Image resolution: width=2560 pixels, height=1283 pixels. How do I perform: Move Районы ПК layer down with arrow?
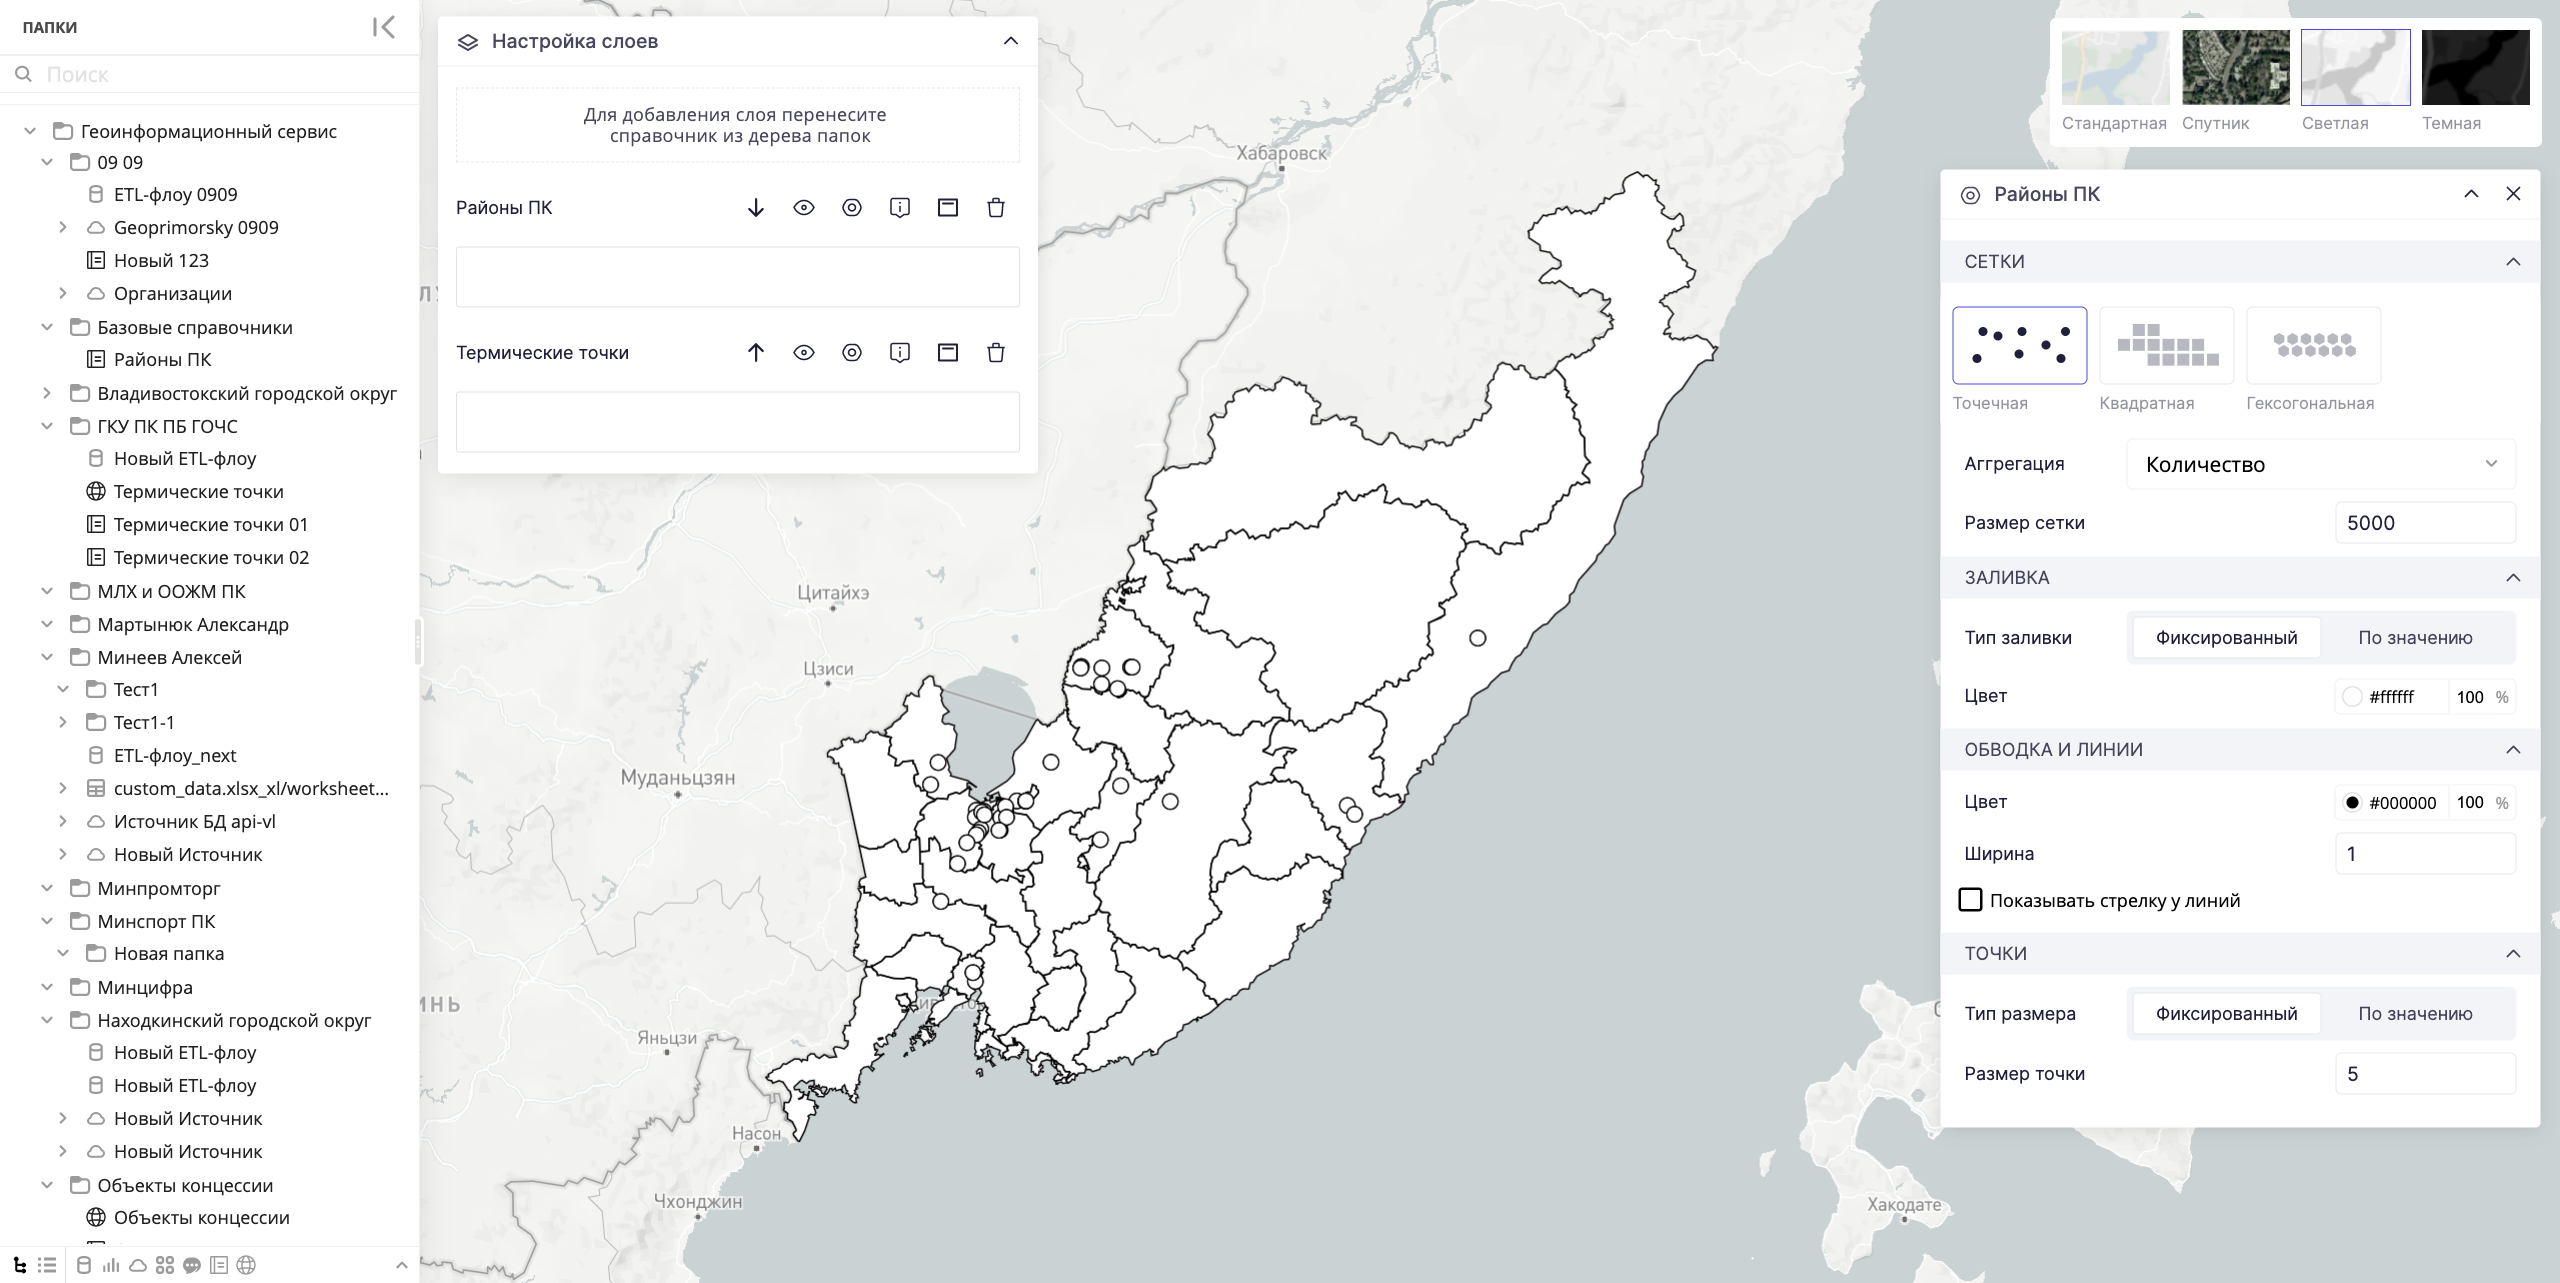click(x=755, y=208)
